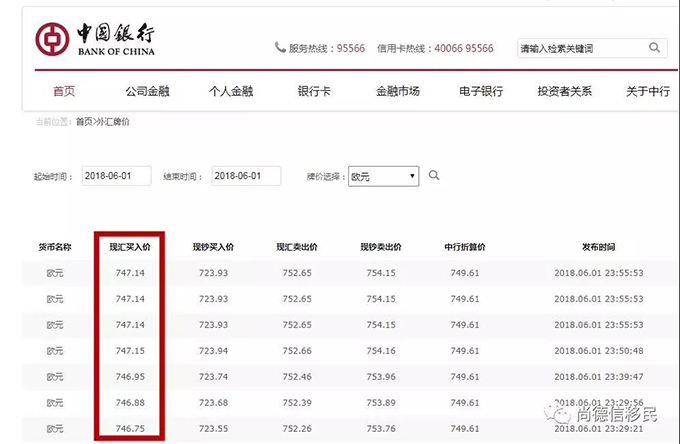The width and height of the screenshot is (680, 444).
Task: Click the service hotline phone icon
Action: point(280,48)
